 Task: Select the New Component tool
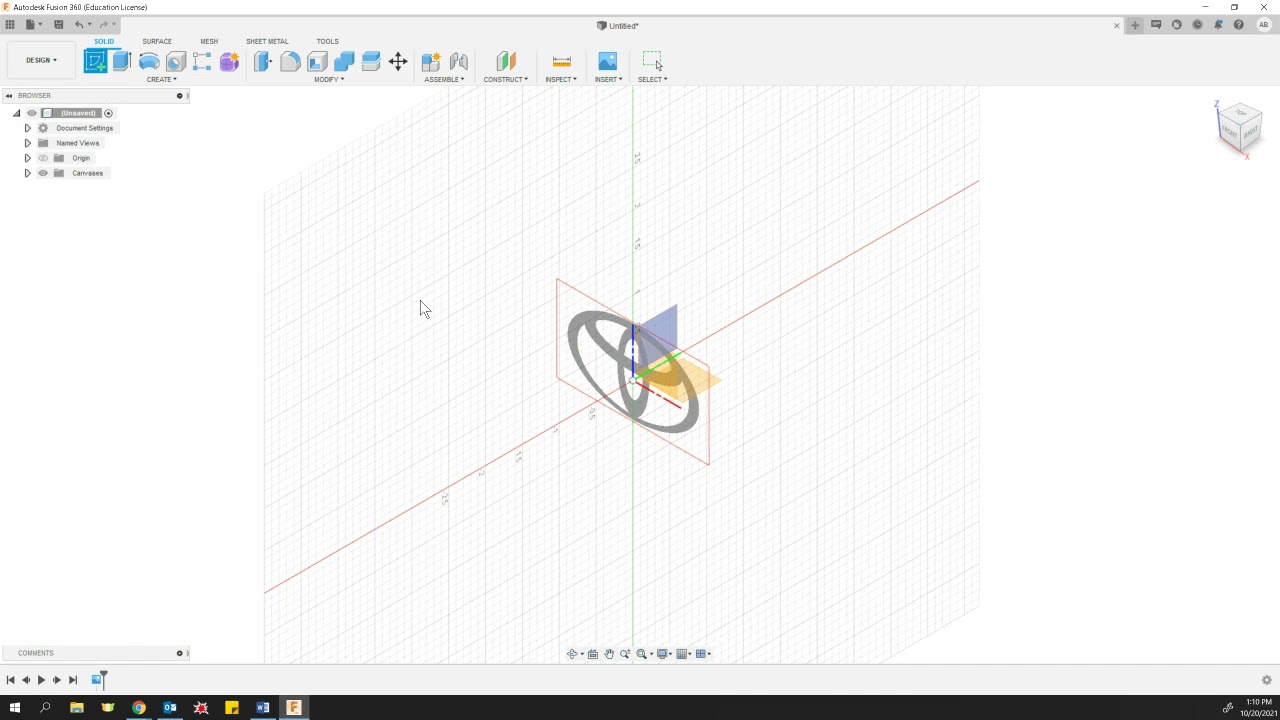click(431, 61)
